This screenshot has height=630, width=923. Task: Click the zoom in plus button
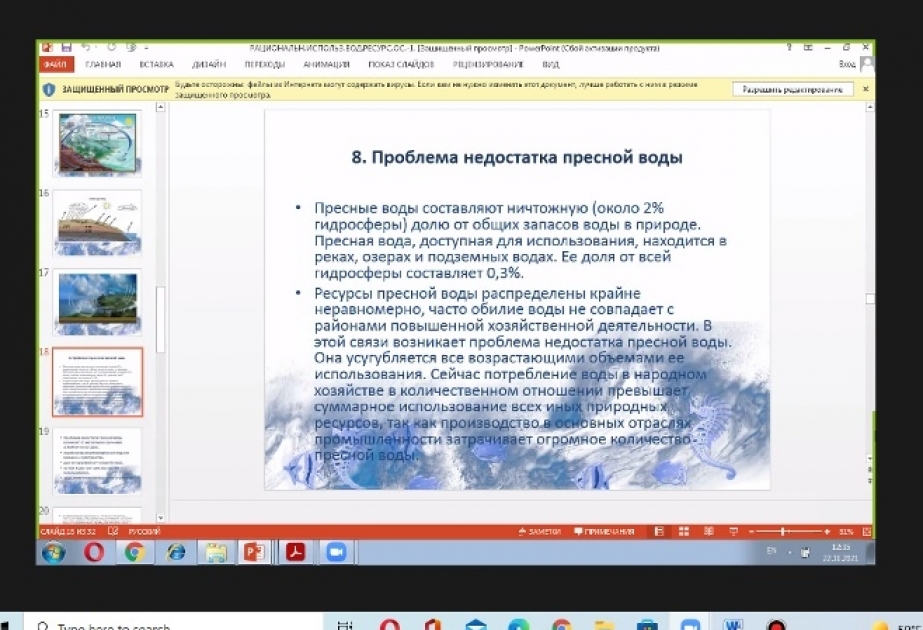(x=827, y=532)
